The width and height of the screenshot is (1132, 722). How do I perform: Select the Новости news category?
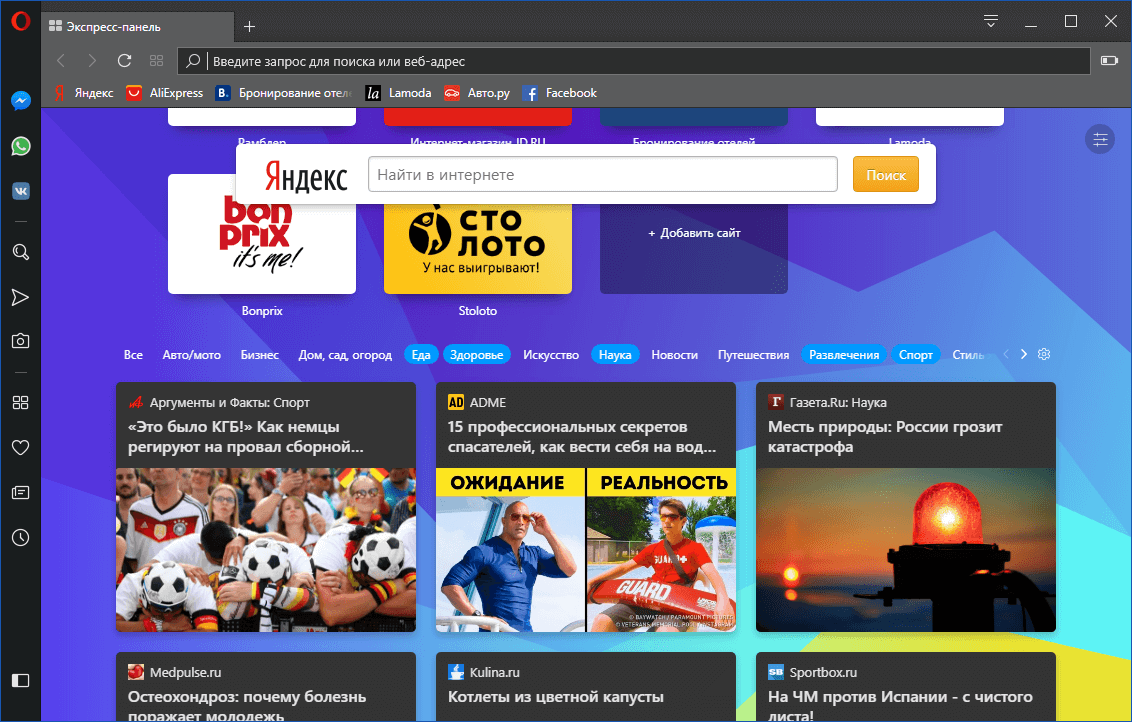tap(674, 355)
